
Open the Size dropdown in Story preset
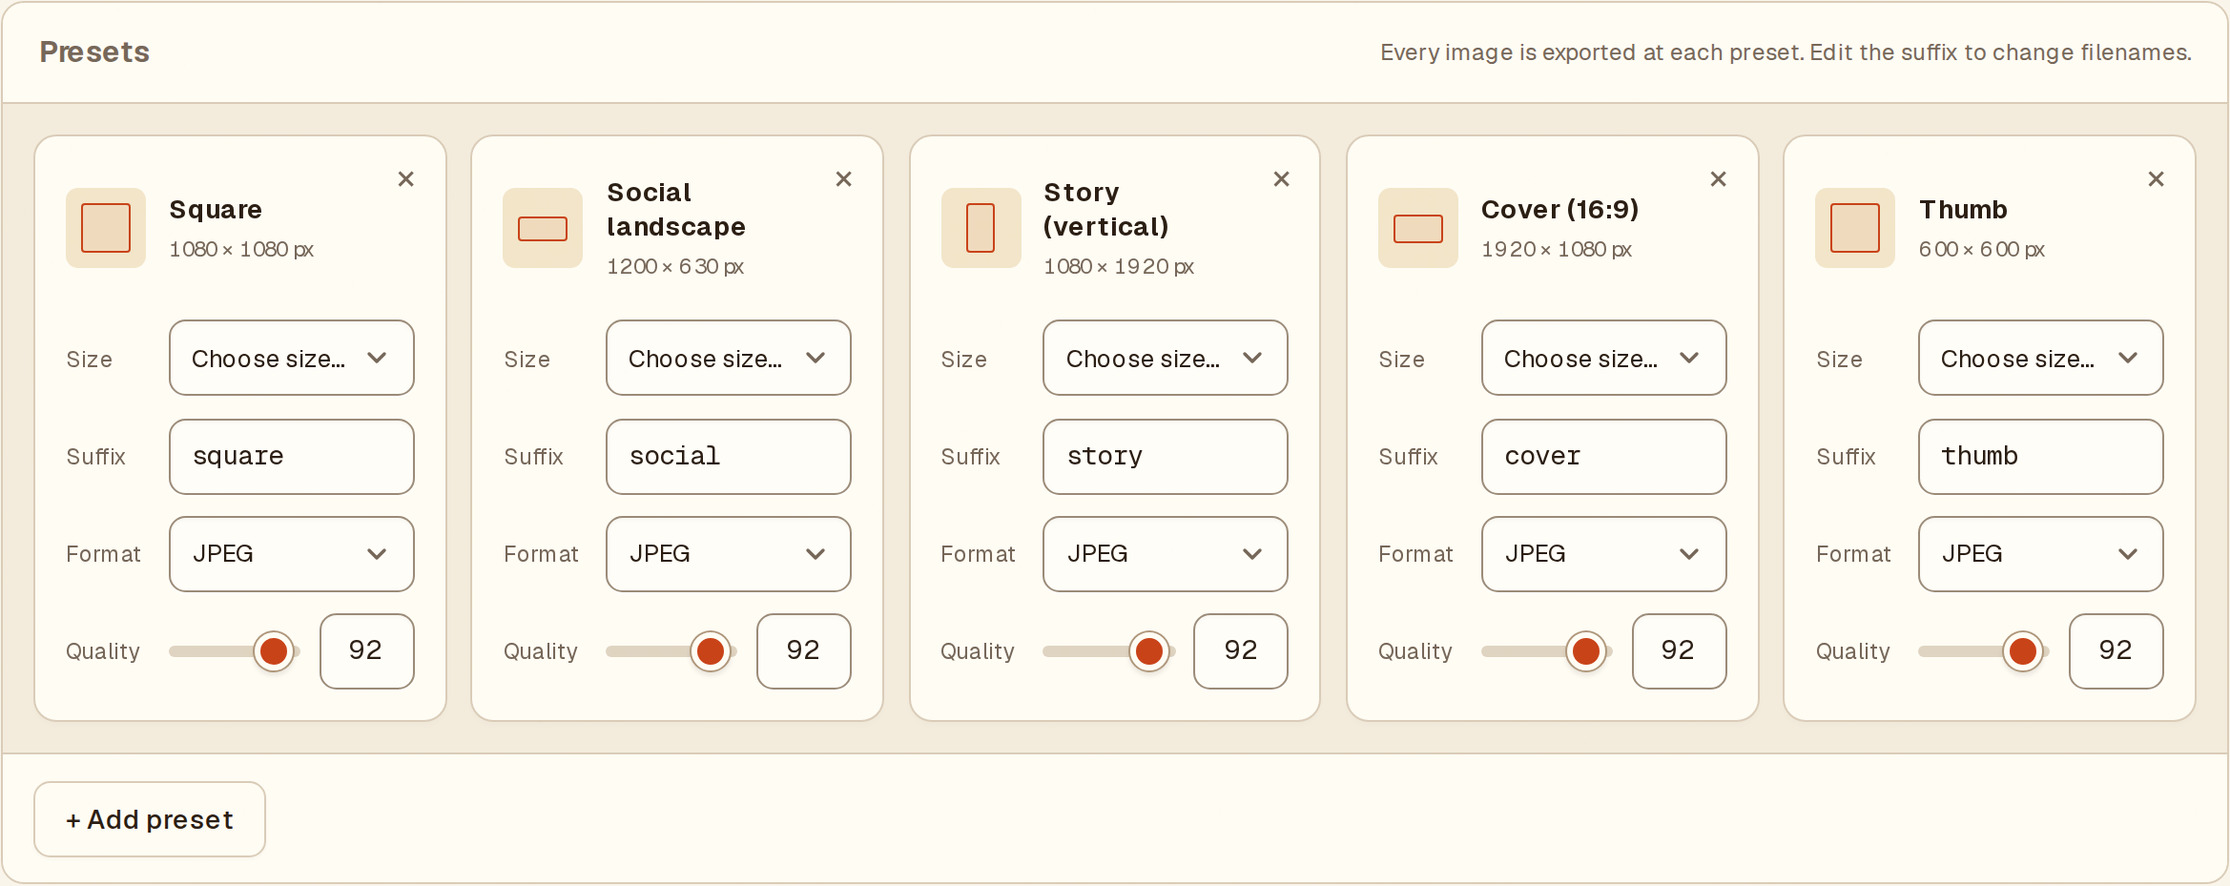[x=1165, y=358]
